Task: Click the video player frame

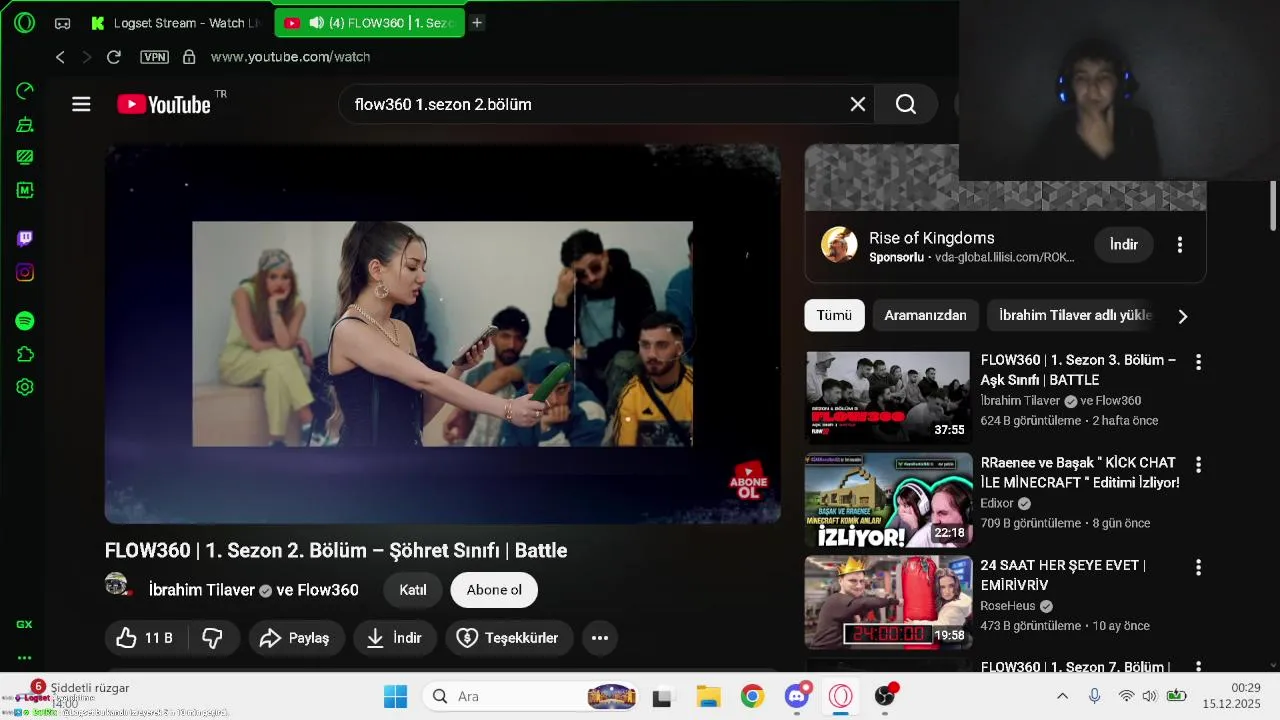Action: pyautogui.click(x=443, y=334)
